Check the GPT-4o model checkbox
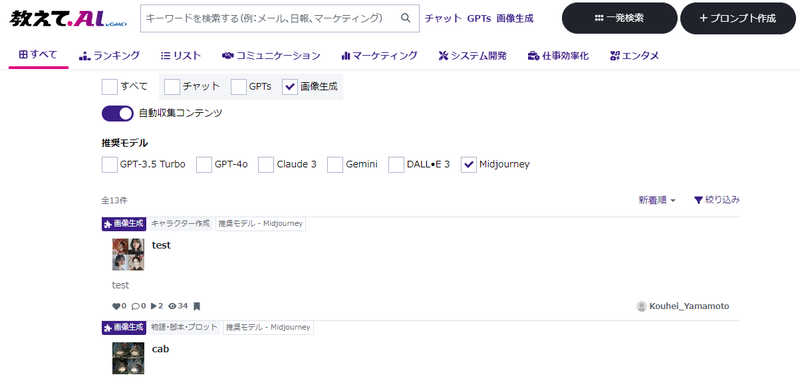 (x=204, y=165)
